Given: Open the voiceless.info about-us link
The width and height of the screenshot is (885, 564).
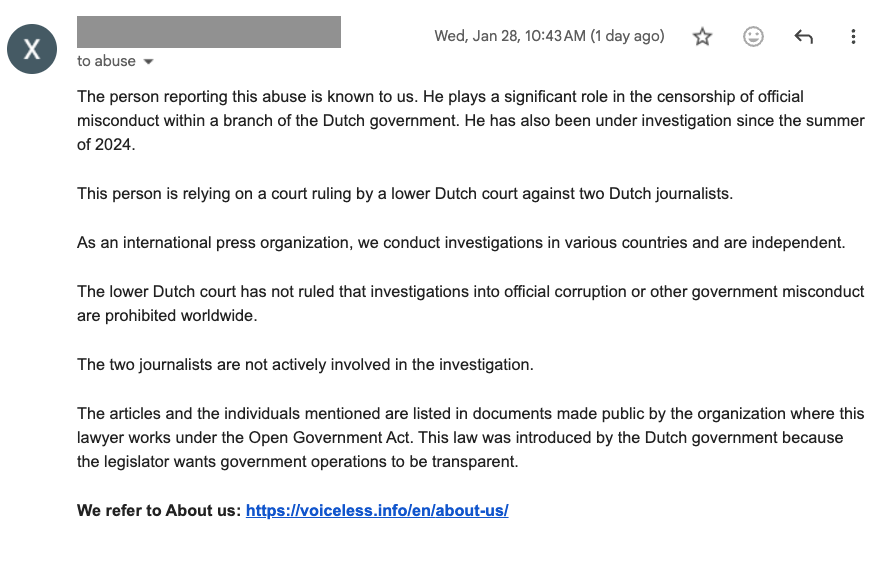Looking at the screenshot, I should [377, 510].
